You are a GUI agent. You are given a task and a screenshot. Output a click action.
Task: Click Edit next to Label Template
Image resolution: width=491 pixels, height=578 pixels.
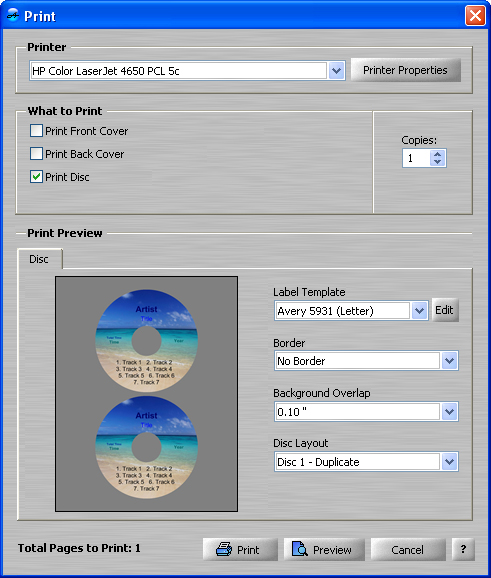click(445, 310)
